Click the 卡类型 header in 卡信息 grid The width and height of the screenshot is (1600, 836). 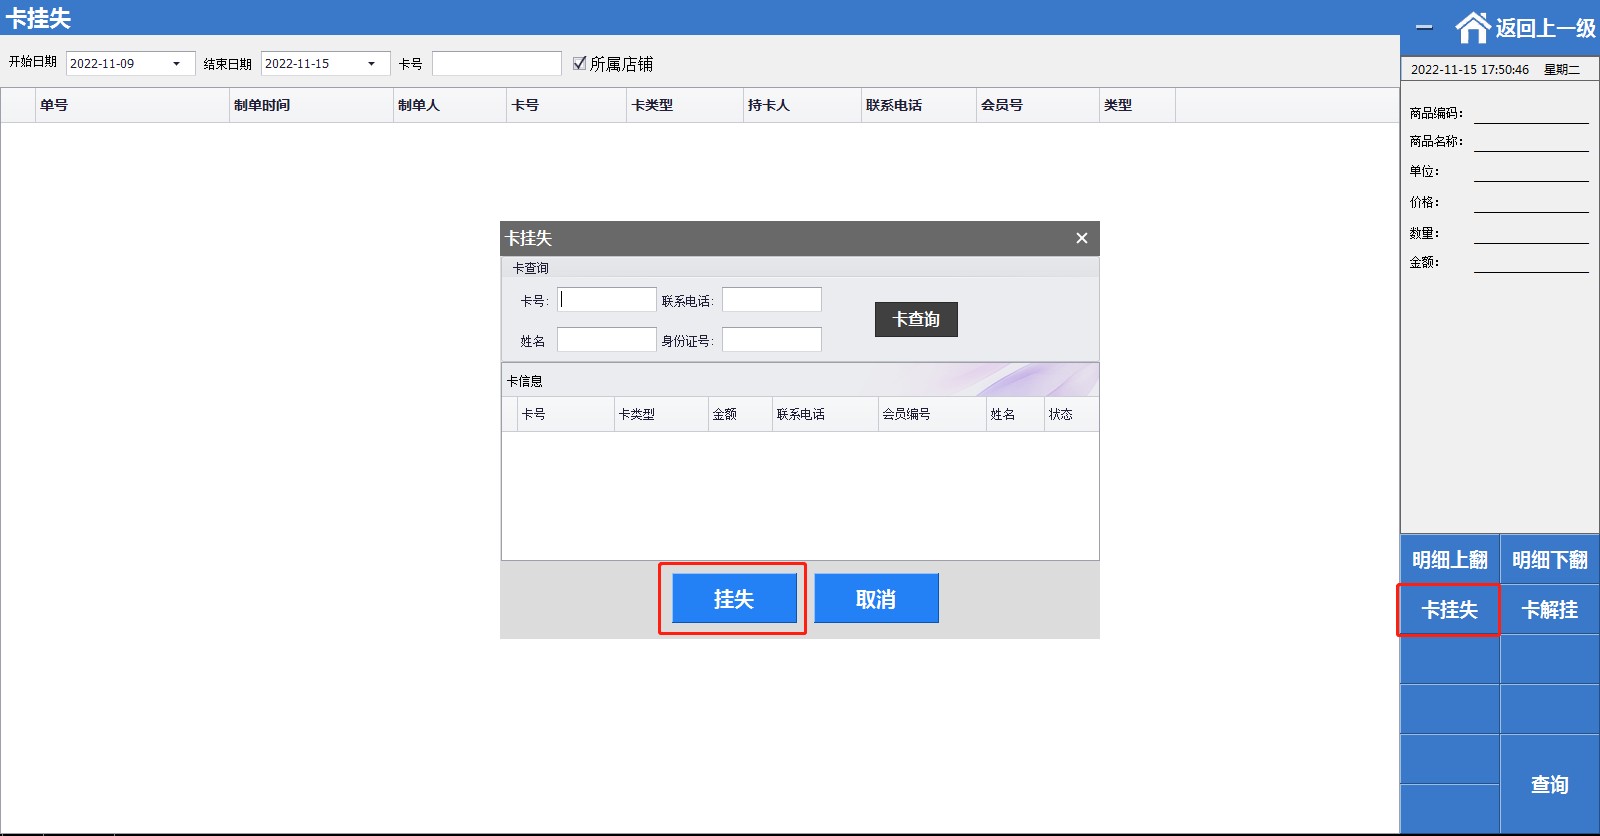click(x=661, y=414)
